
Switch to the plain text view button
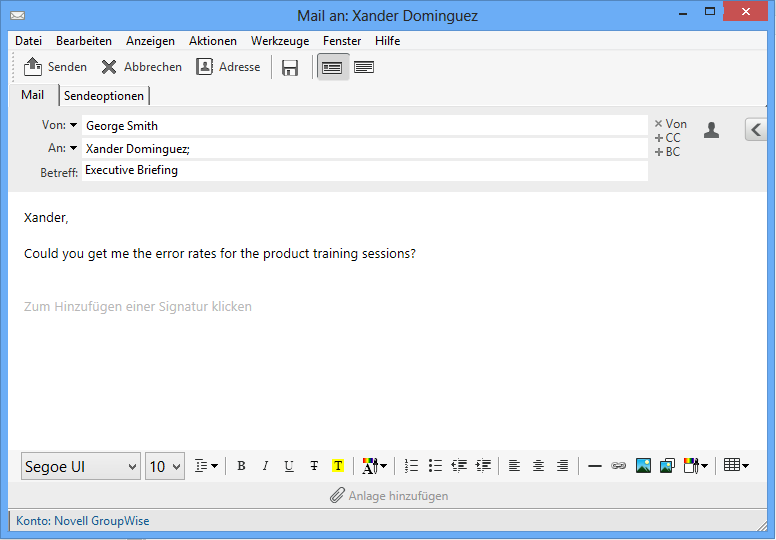364,67
